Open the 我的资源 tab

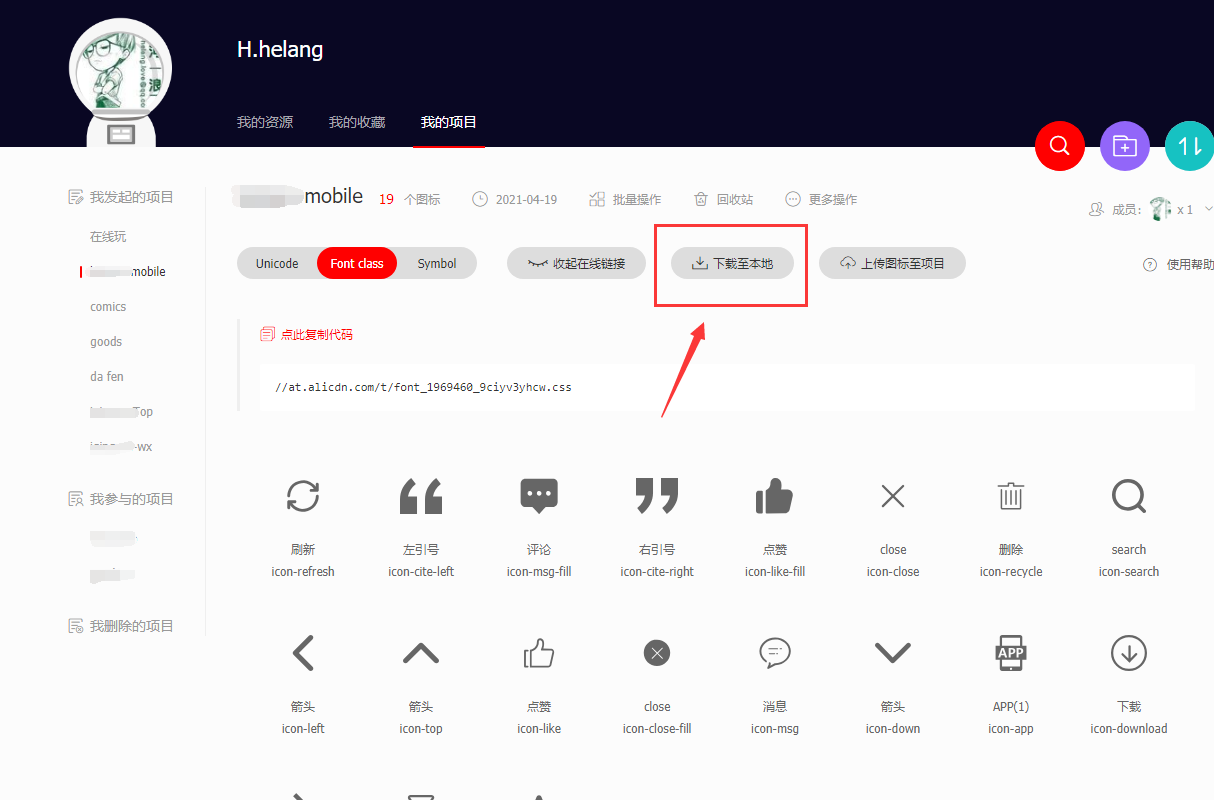(x=264, y=122)
